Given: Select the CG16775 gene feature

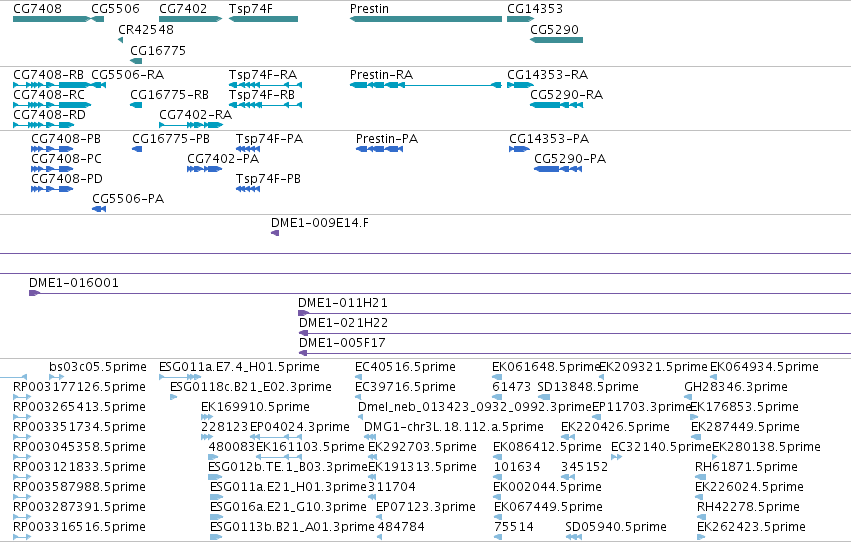Looking at the screenshot, I should pyautogui.click(x=136, y=61).
